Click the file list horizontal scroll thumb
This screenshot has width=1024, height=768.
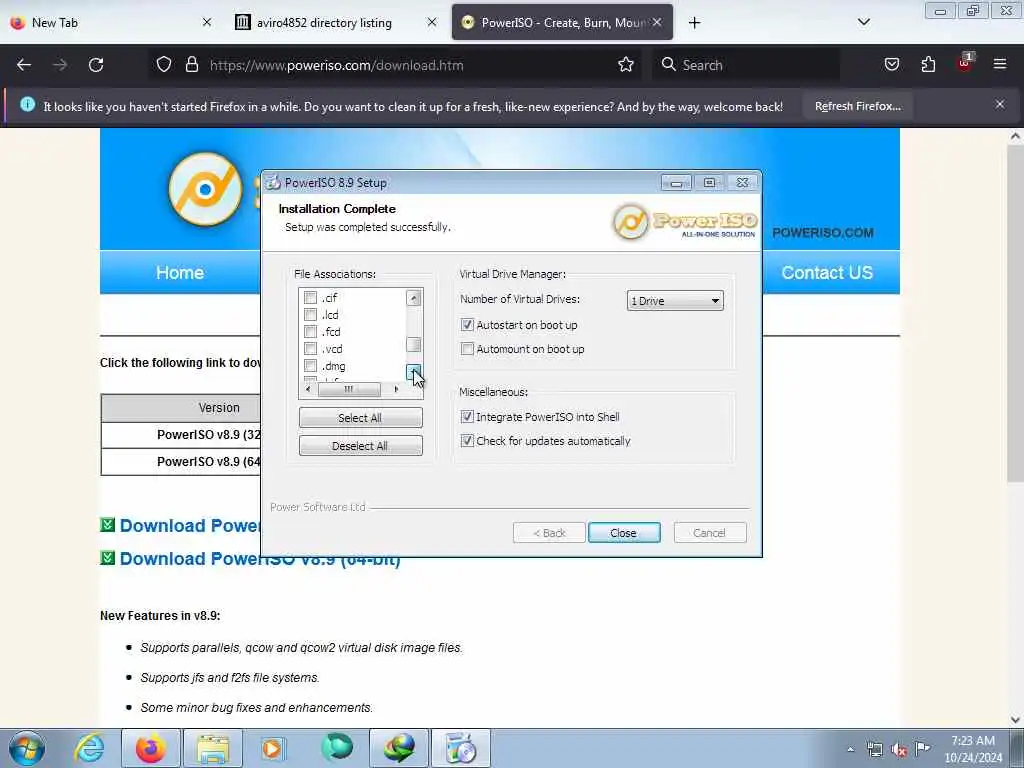pyautogui.click(x=349, y=389)
